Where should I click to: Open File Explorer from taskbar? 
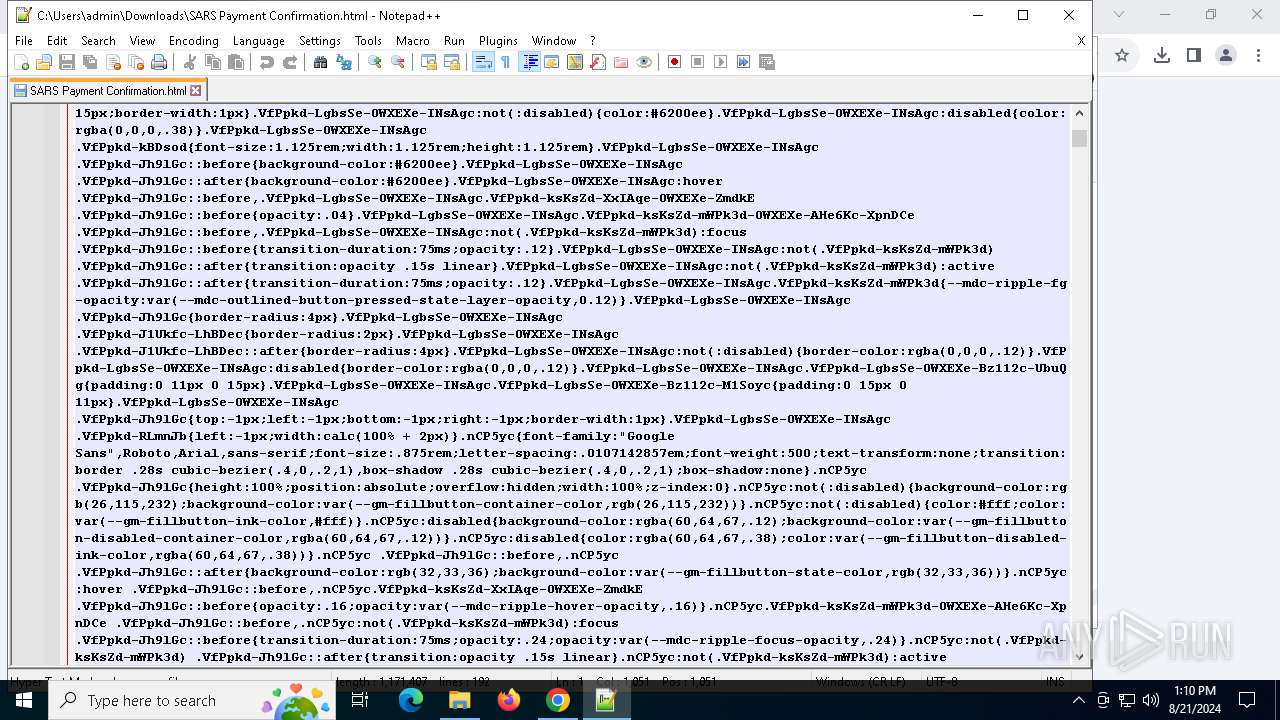459,700
